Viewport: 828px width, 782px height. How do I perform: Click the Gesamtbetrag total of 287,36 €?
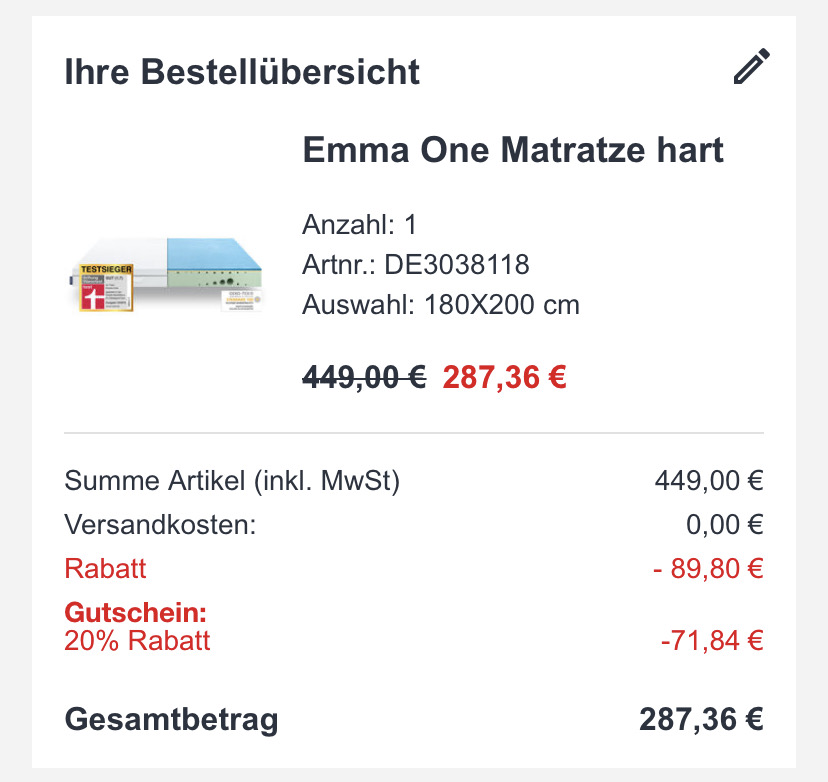coord(701,719)
